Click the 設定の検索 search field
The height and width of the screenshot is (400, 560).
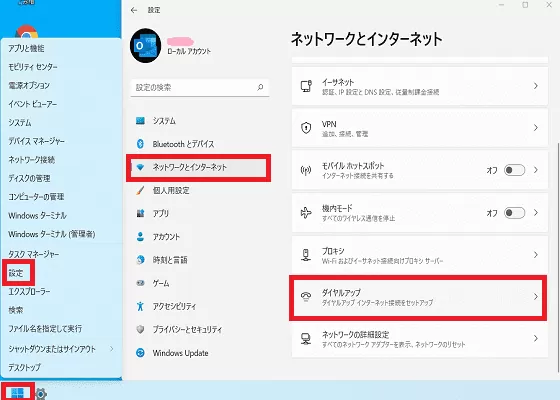(200, 88)
